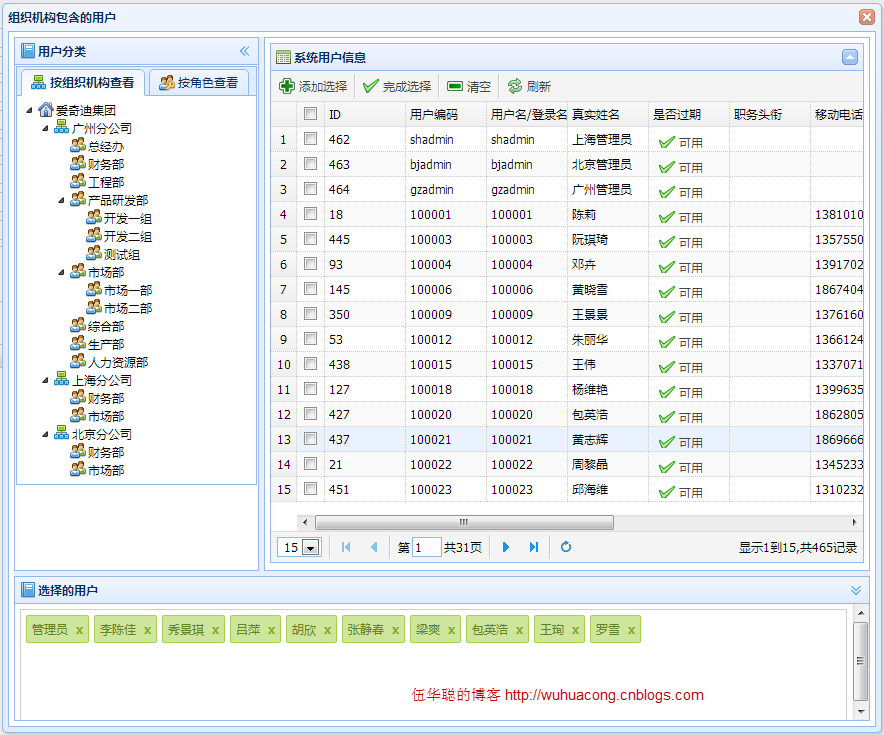
Task: Go to the next page
Action: [x=506, y=547]
